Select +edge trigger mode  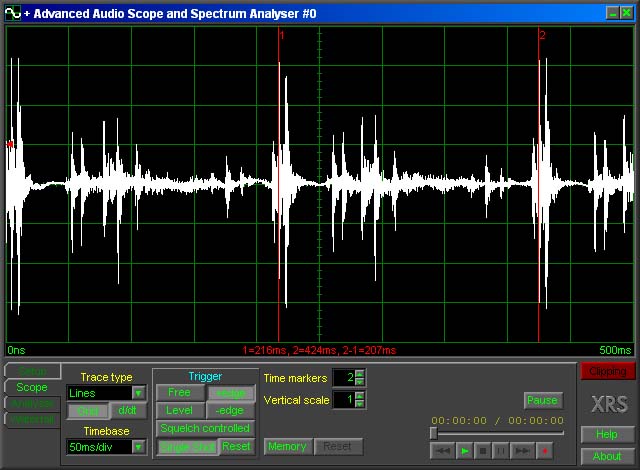pyautogui.click(x=231, y=393)
